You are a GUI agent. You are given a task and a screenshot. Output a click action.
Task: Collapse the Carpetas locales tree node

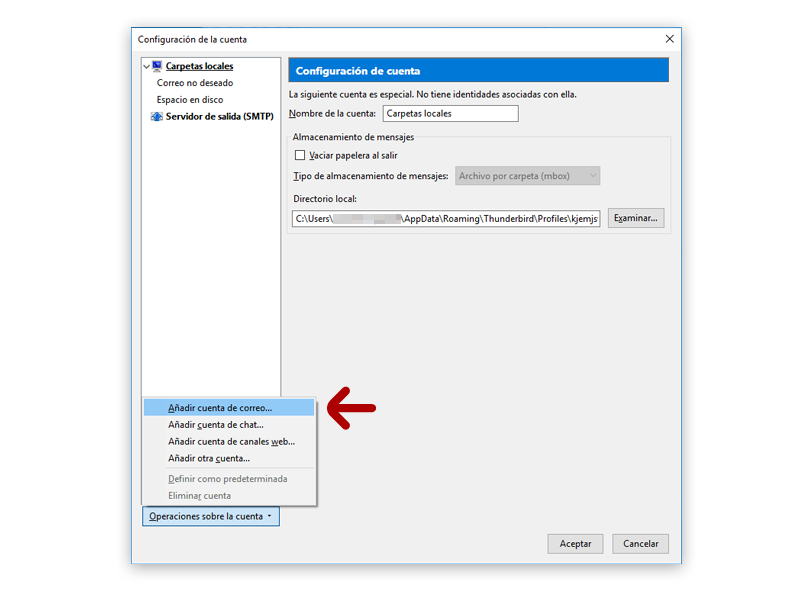[147, 67]
